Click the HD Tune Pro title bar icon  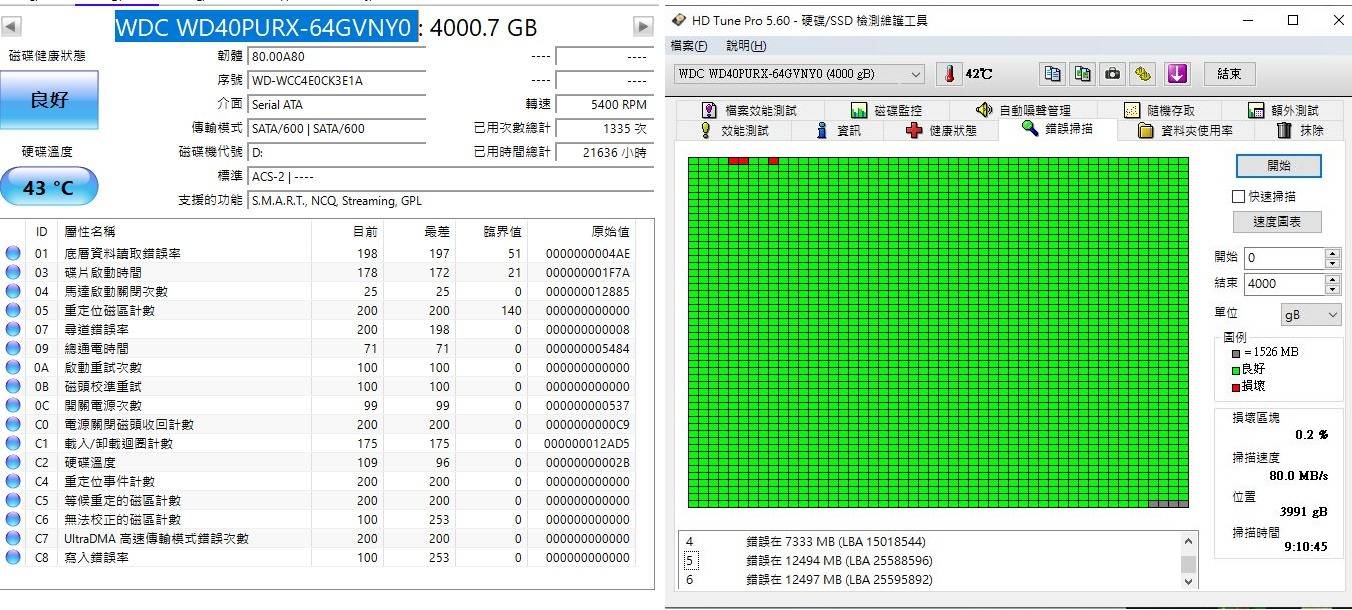(x=680, y=19)
